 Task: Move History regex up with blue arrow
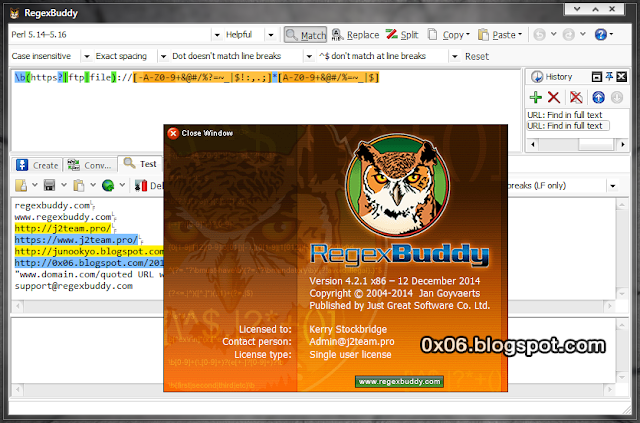(598, 97)
